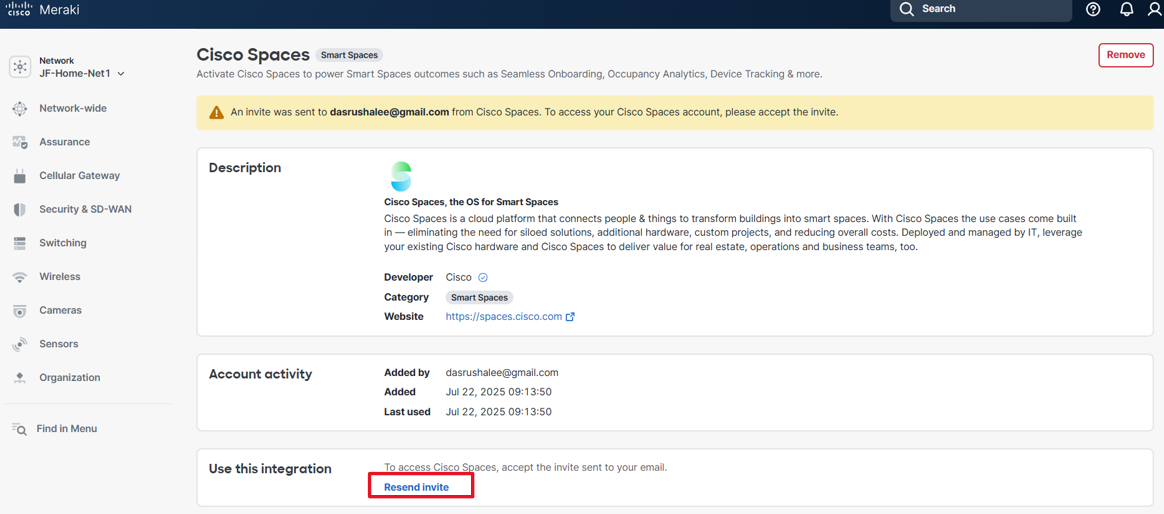The height and width of the screenshot is (514, 1164).
Task: Open the Organization menu
Action: coord(69,378)
